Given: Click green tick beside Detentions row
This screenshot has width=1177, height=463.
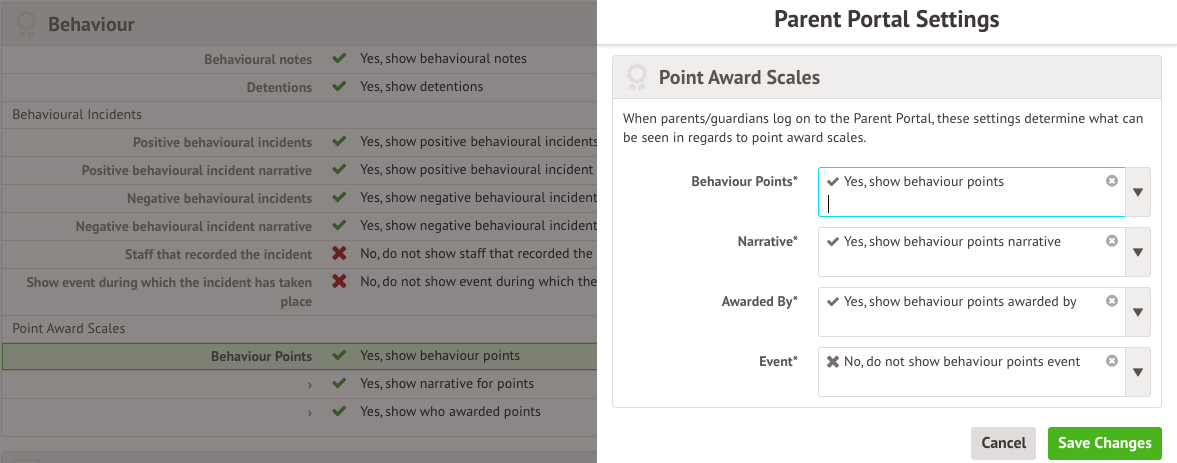Looking at the screenshot, I should pos(339,87).
